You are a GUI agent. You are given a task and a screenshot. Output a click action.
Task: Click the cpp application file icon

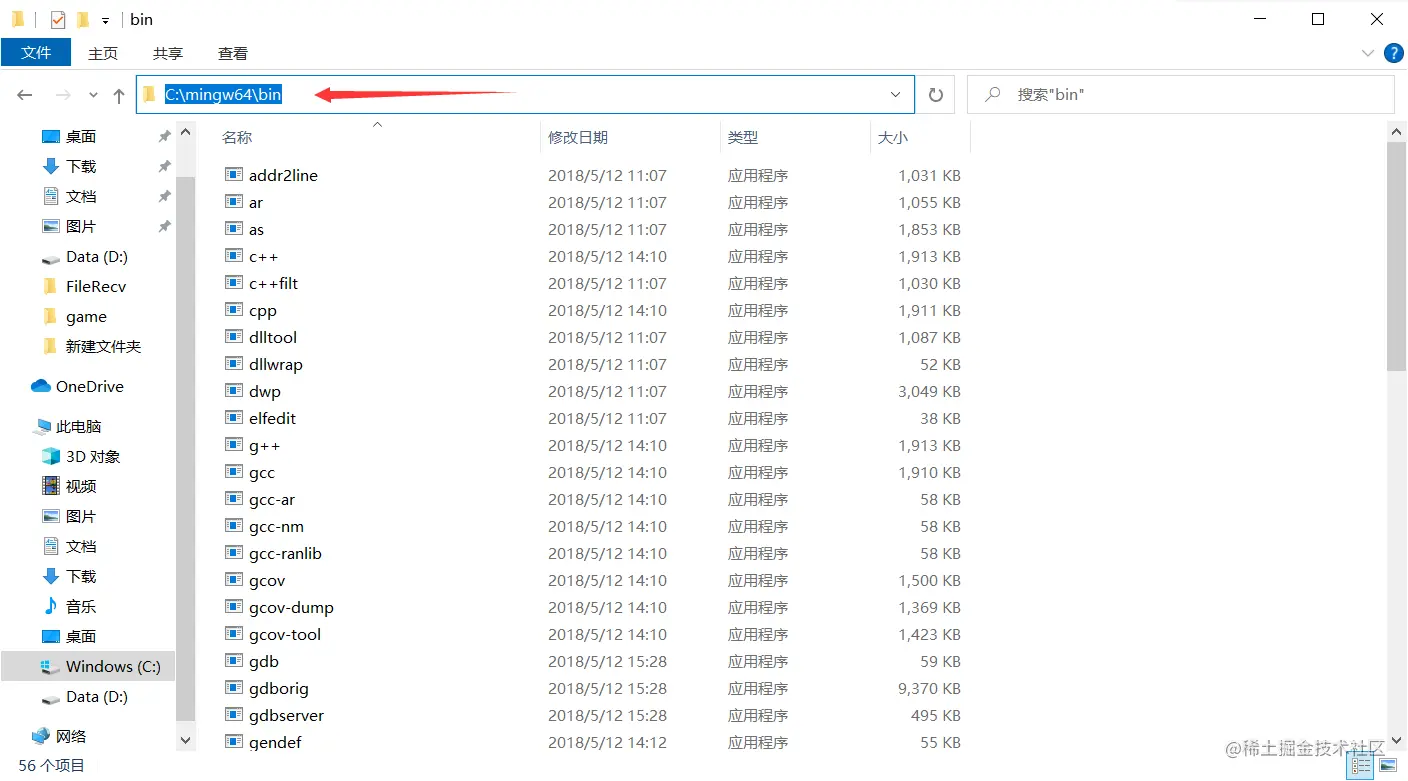[234, 310]
